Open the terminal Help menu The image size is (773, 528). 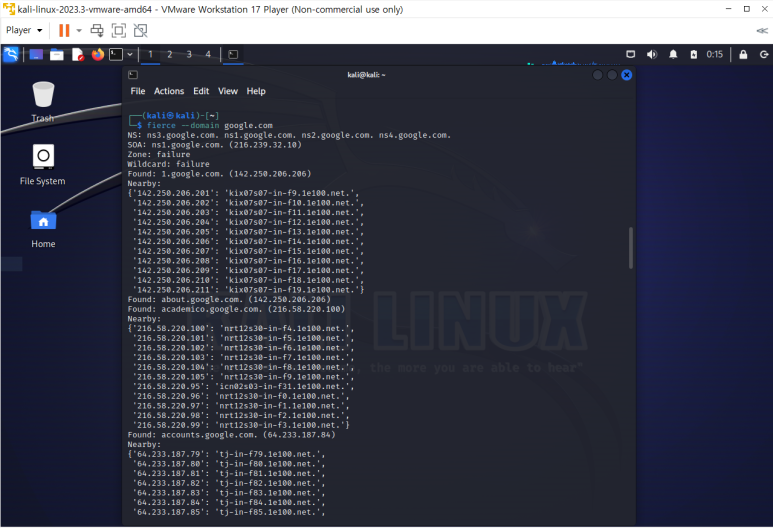256,91
